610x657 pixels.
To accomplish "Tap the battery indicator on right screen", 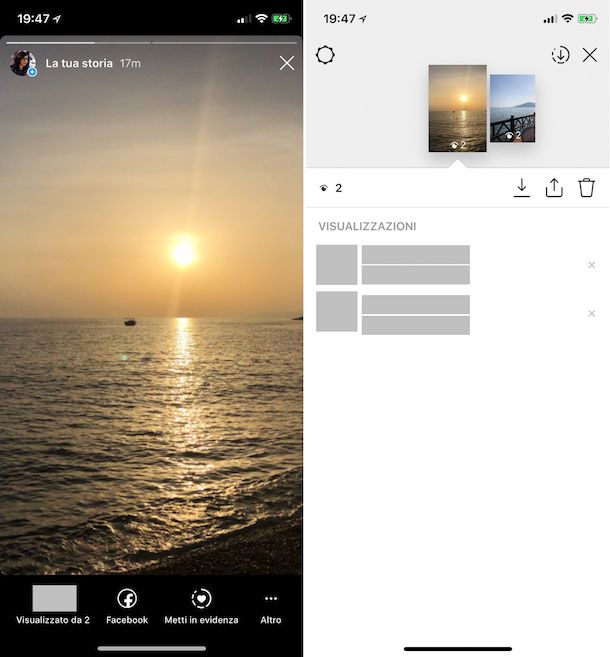I will pos(587,19).
